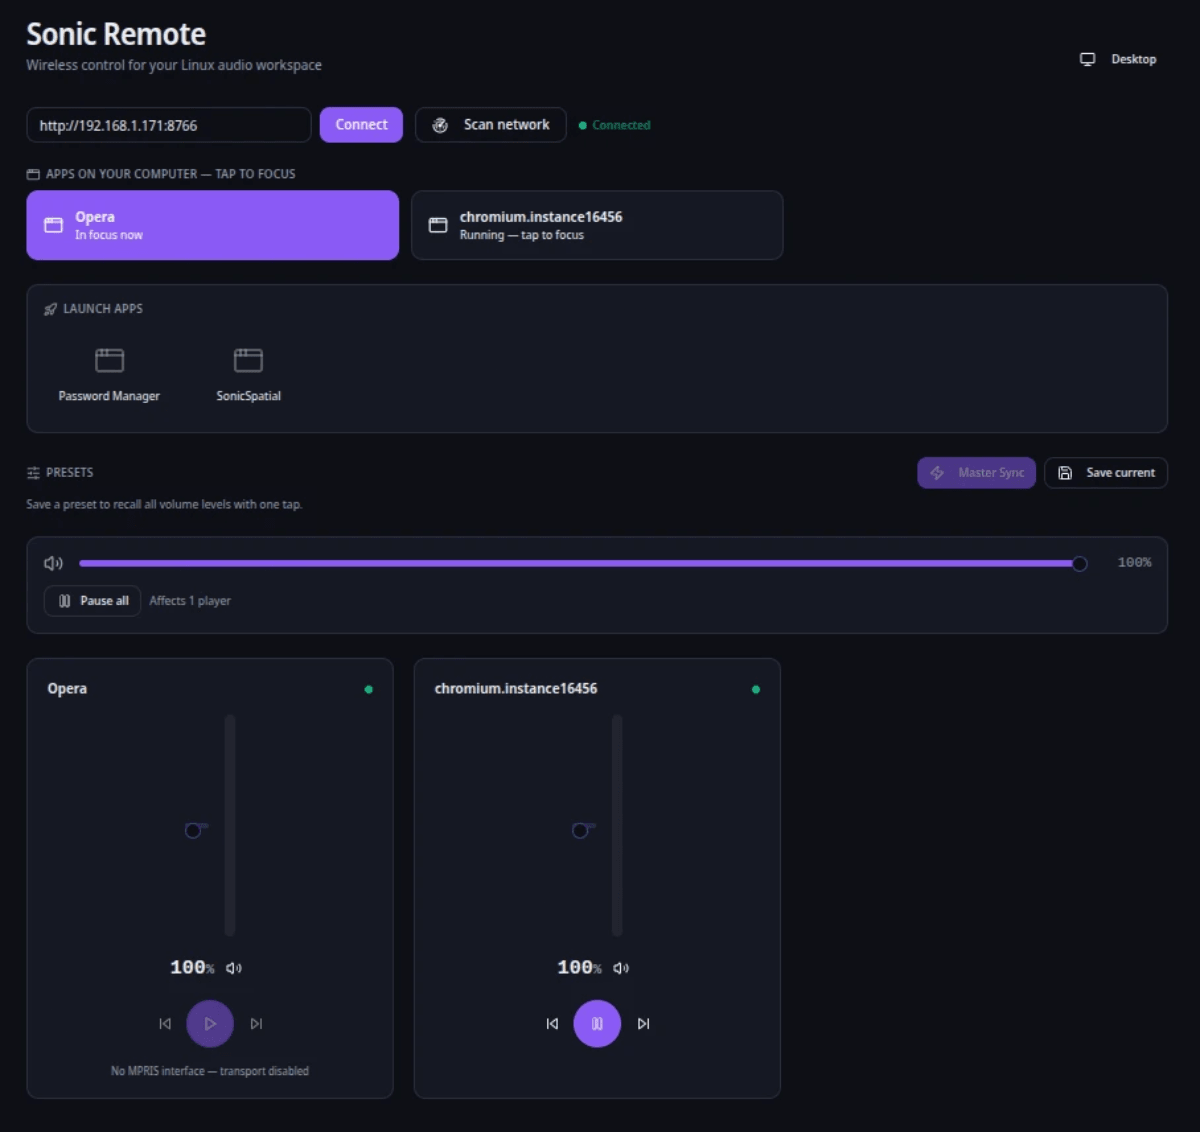Mute the Opera player volume

tap(234, 968)
